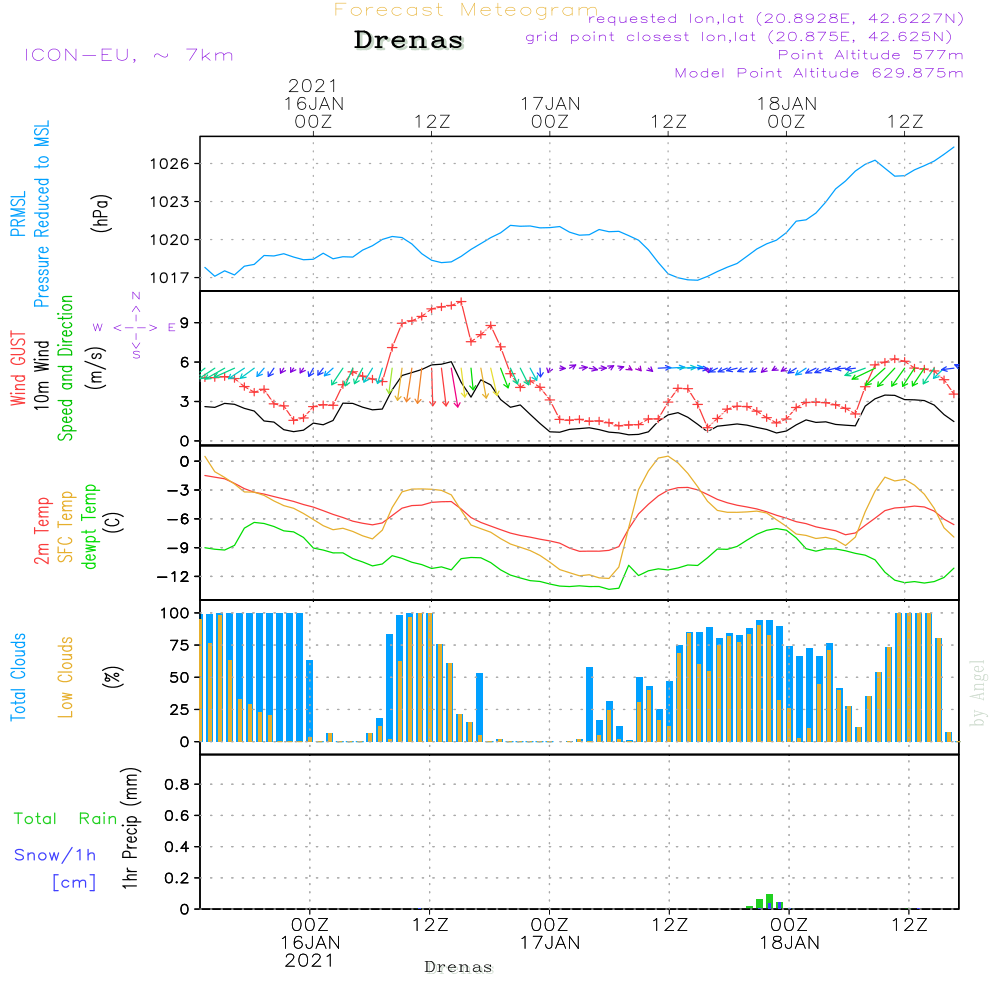Click the green 'Total Rain' label

click(x=66, y=818)
